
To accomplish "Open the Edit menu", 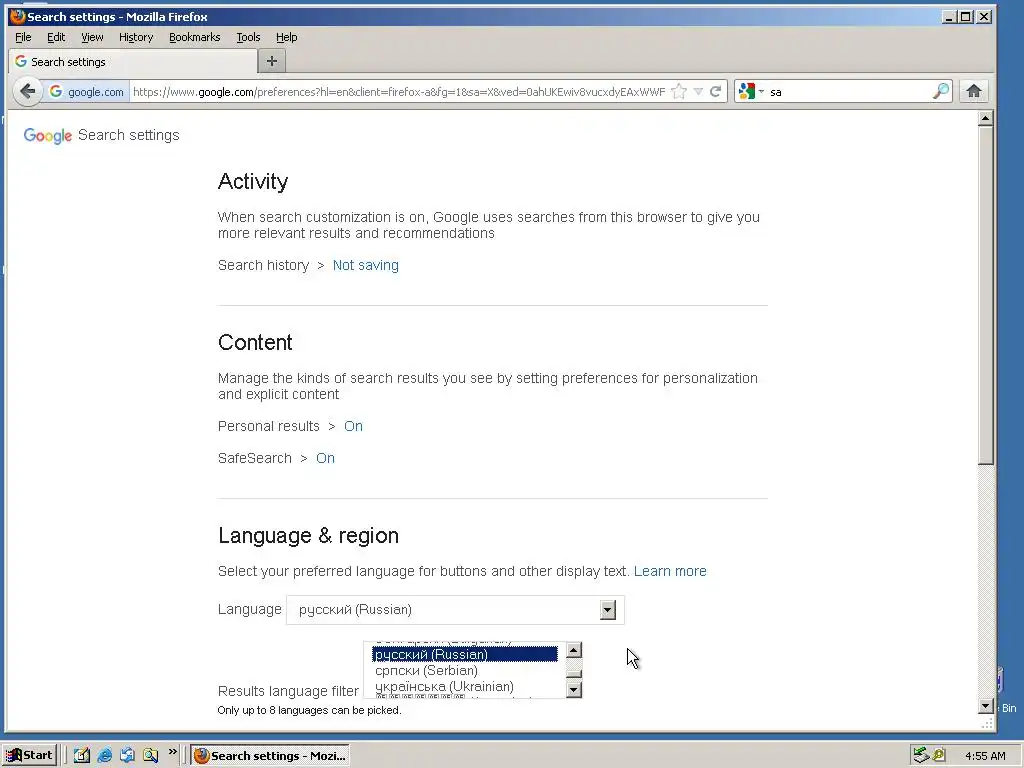I will pyautogui.click(x=56, y=37).
